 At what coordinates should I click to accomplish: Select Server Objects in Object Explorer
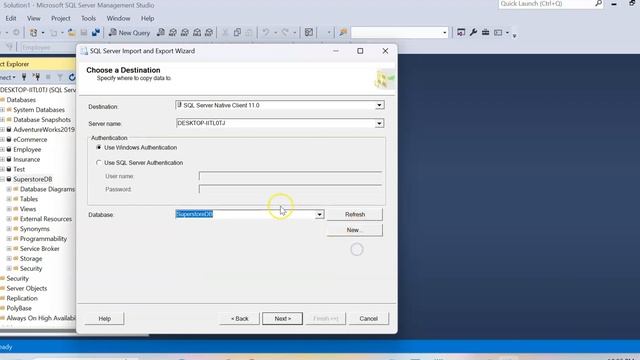(27, 289)
